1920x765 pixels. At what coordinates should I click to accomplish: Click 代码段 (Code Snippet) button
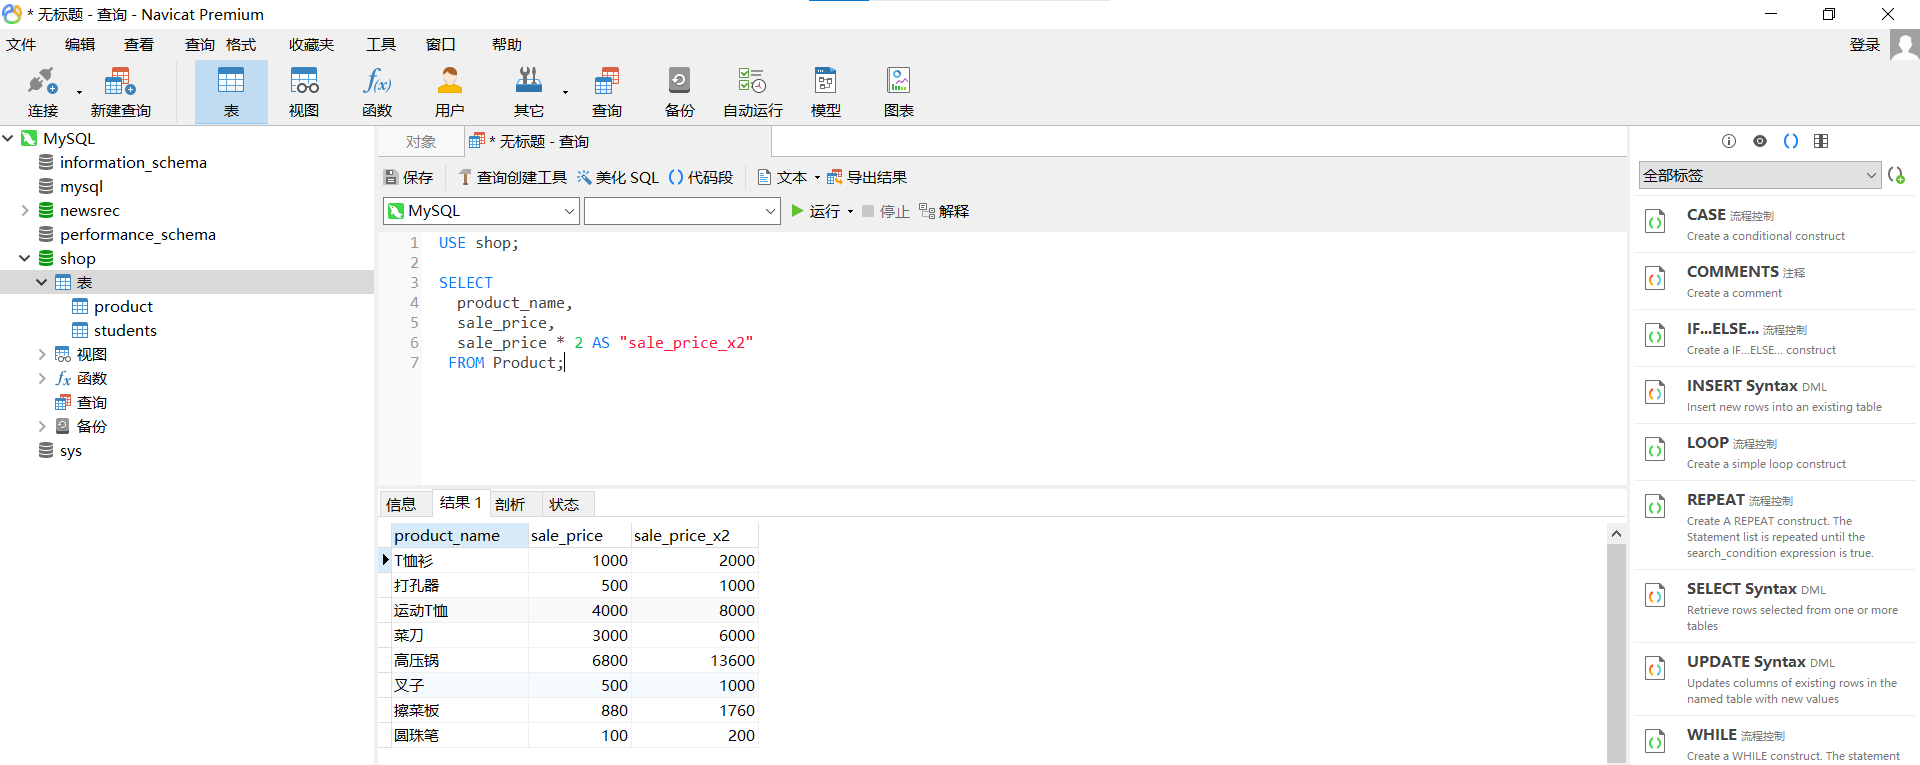(x=700, y=177)
